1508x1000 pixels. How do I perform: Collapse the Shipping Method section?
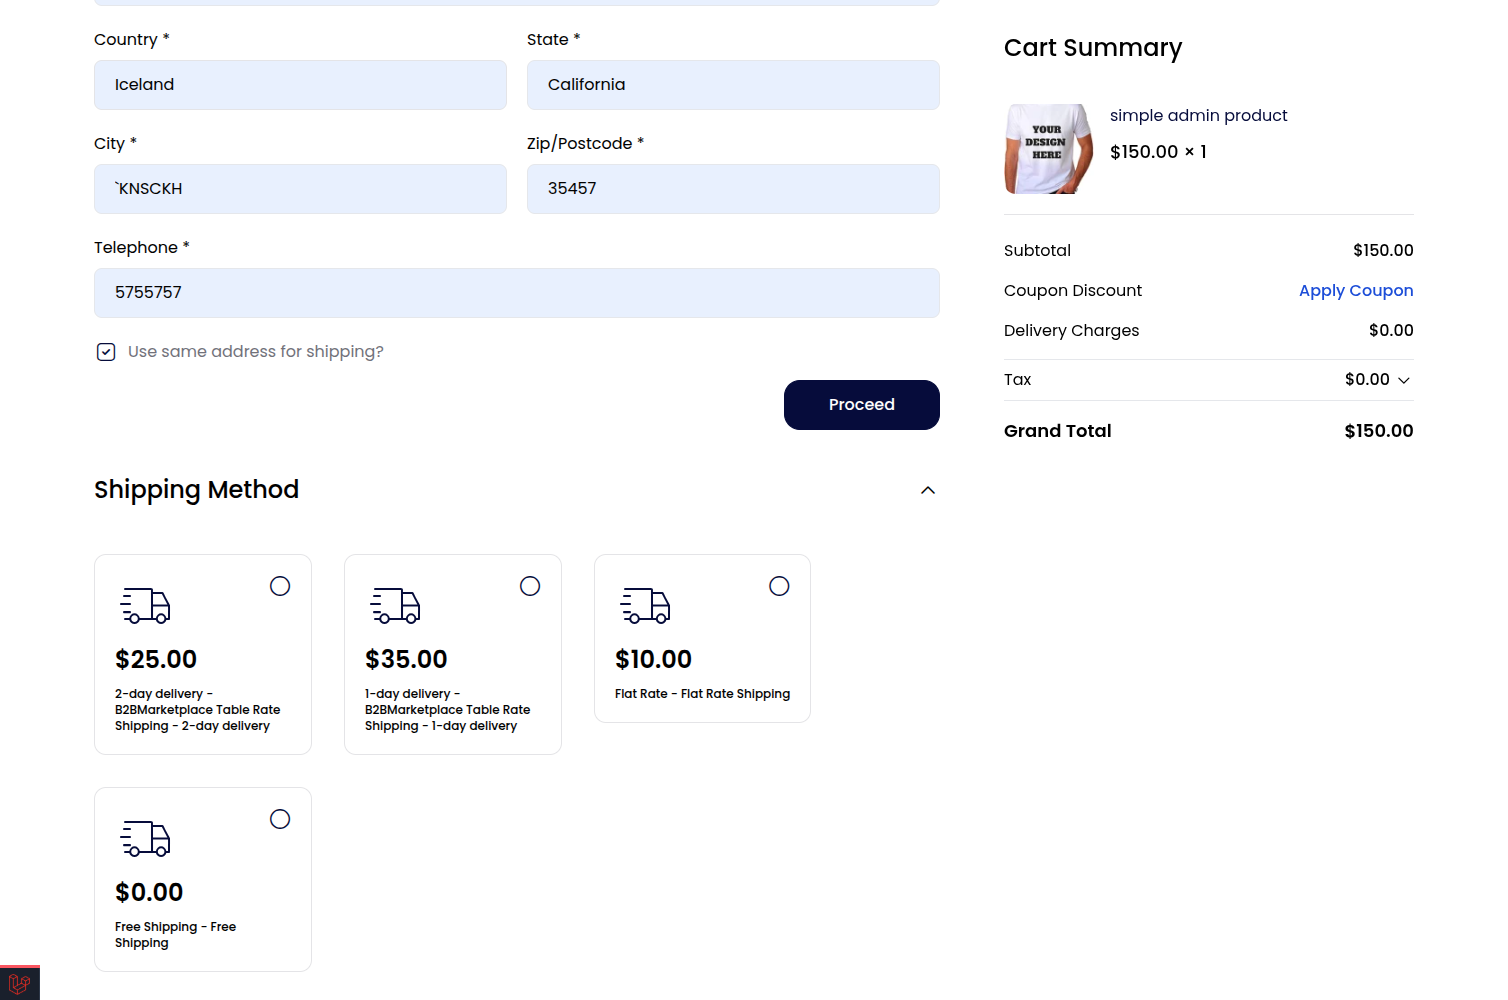tap(927, 490)
